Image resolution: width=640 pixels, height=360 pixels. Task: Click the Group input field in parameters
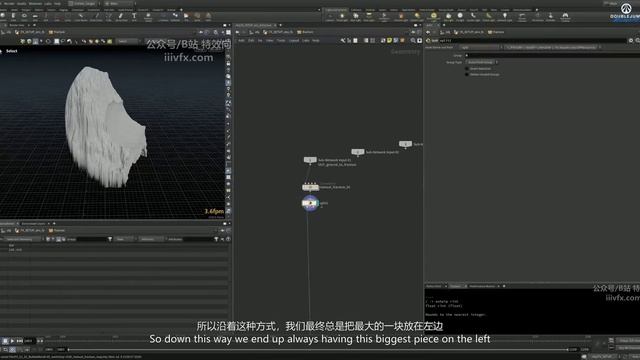click(x=552, y=56)
